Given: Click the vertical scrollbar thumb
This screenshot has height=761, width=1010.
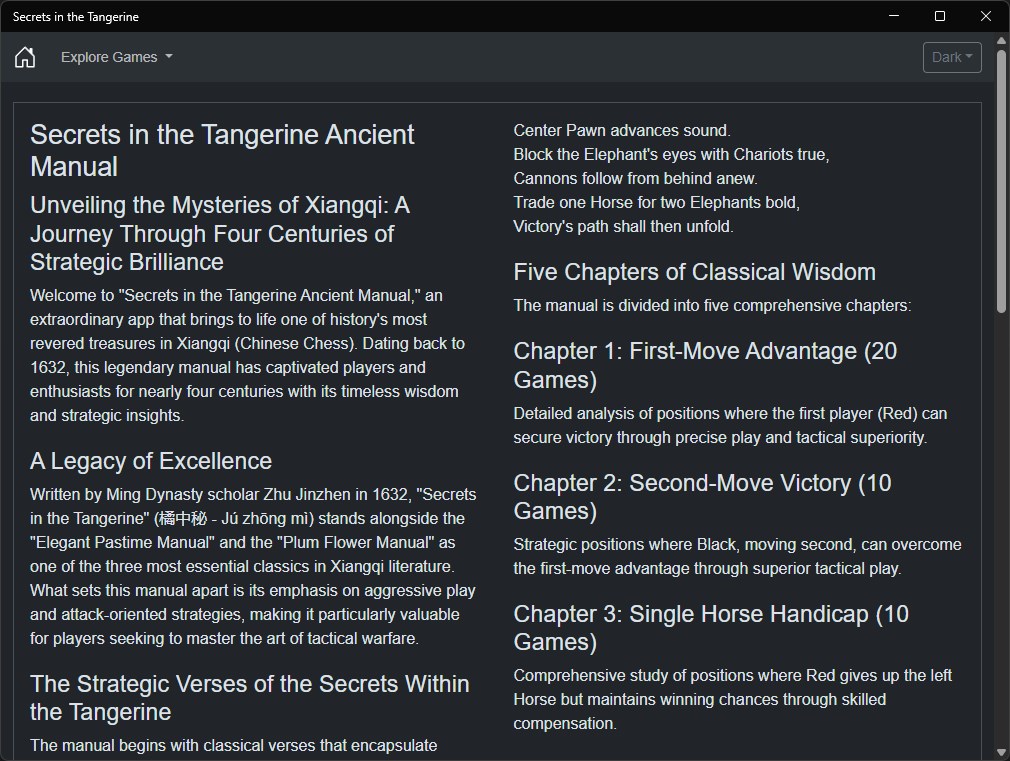Looking at the screenshot, I should pos(1001,180).
